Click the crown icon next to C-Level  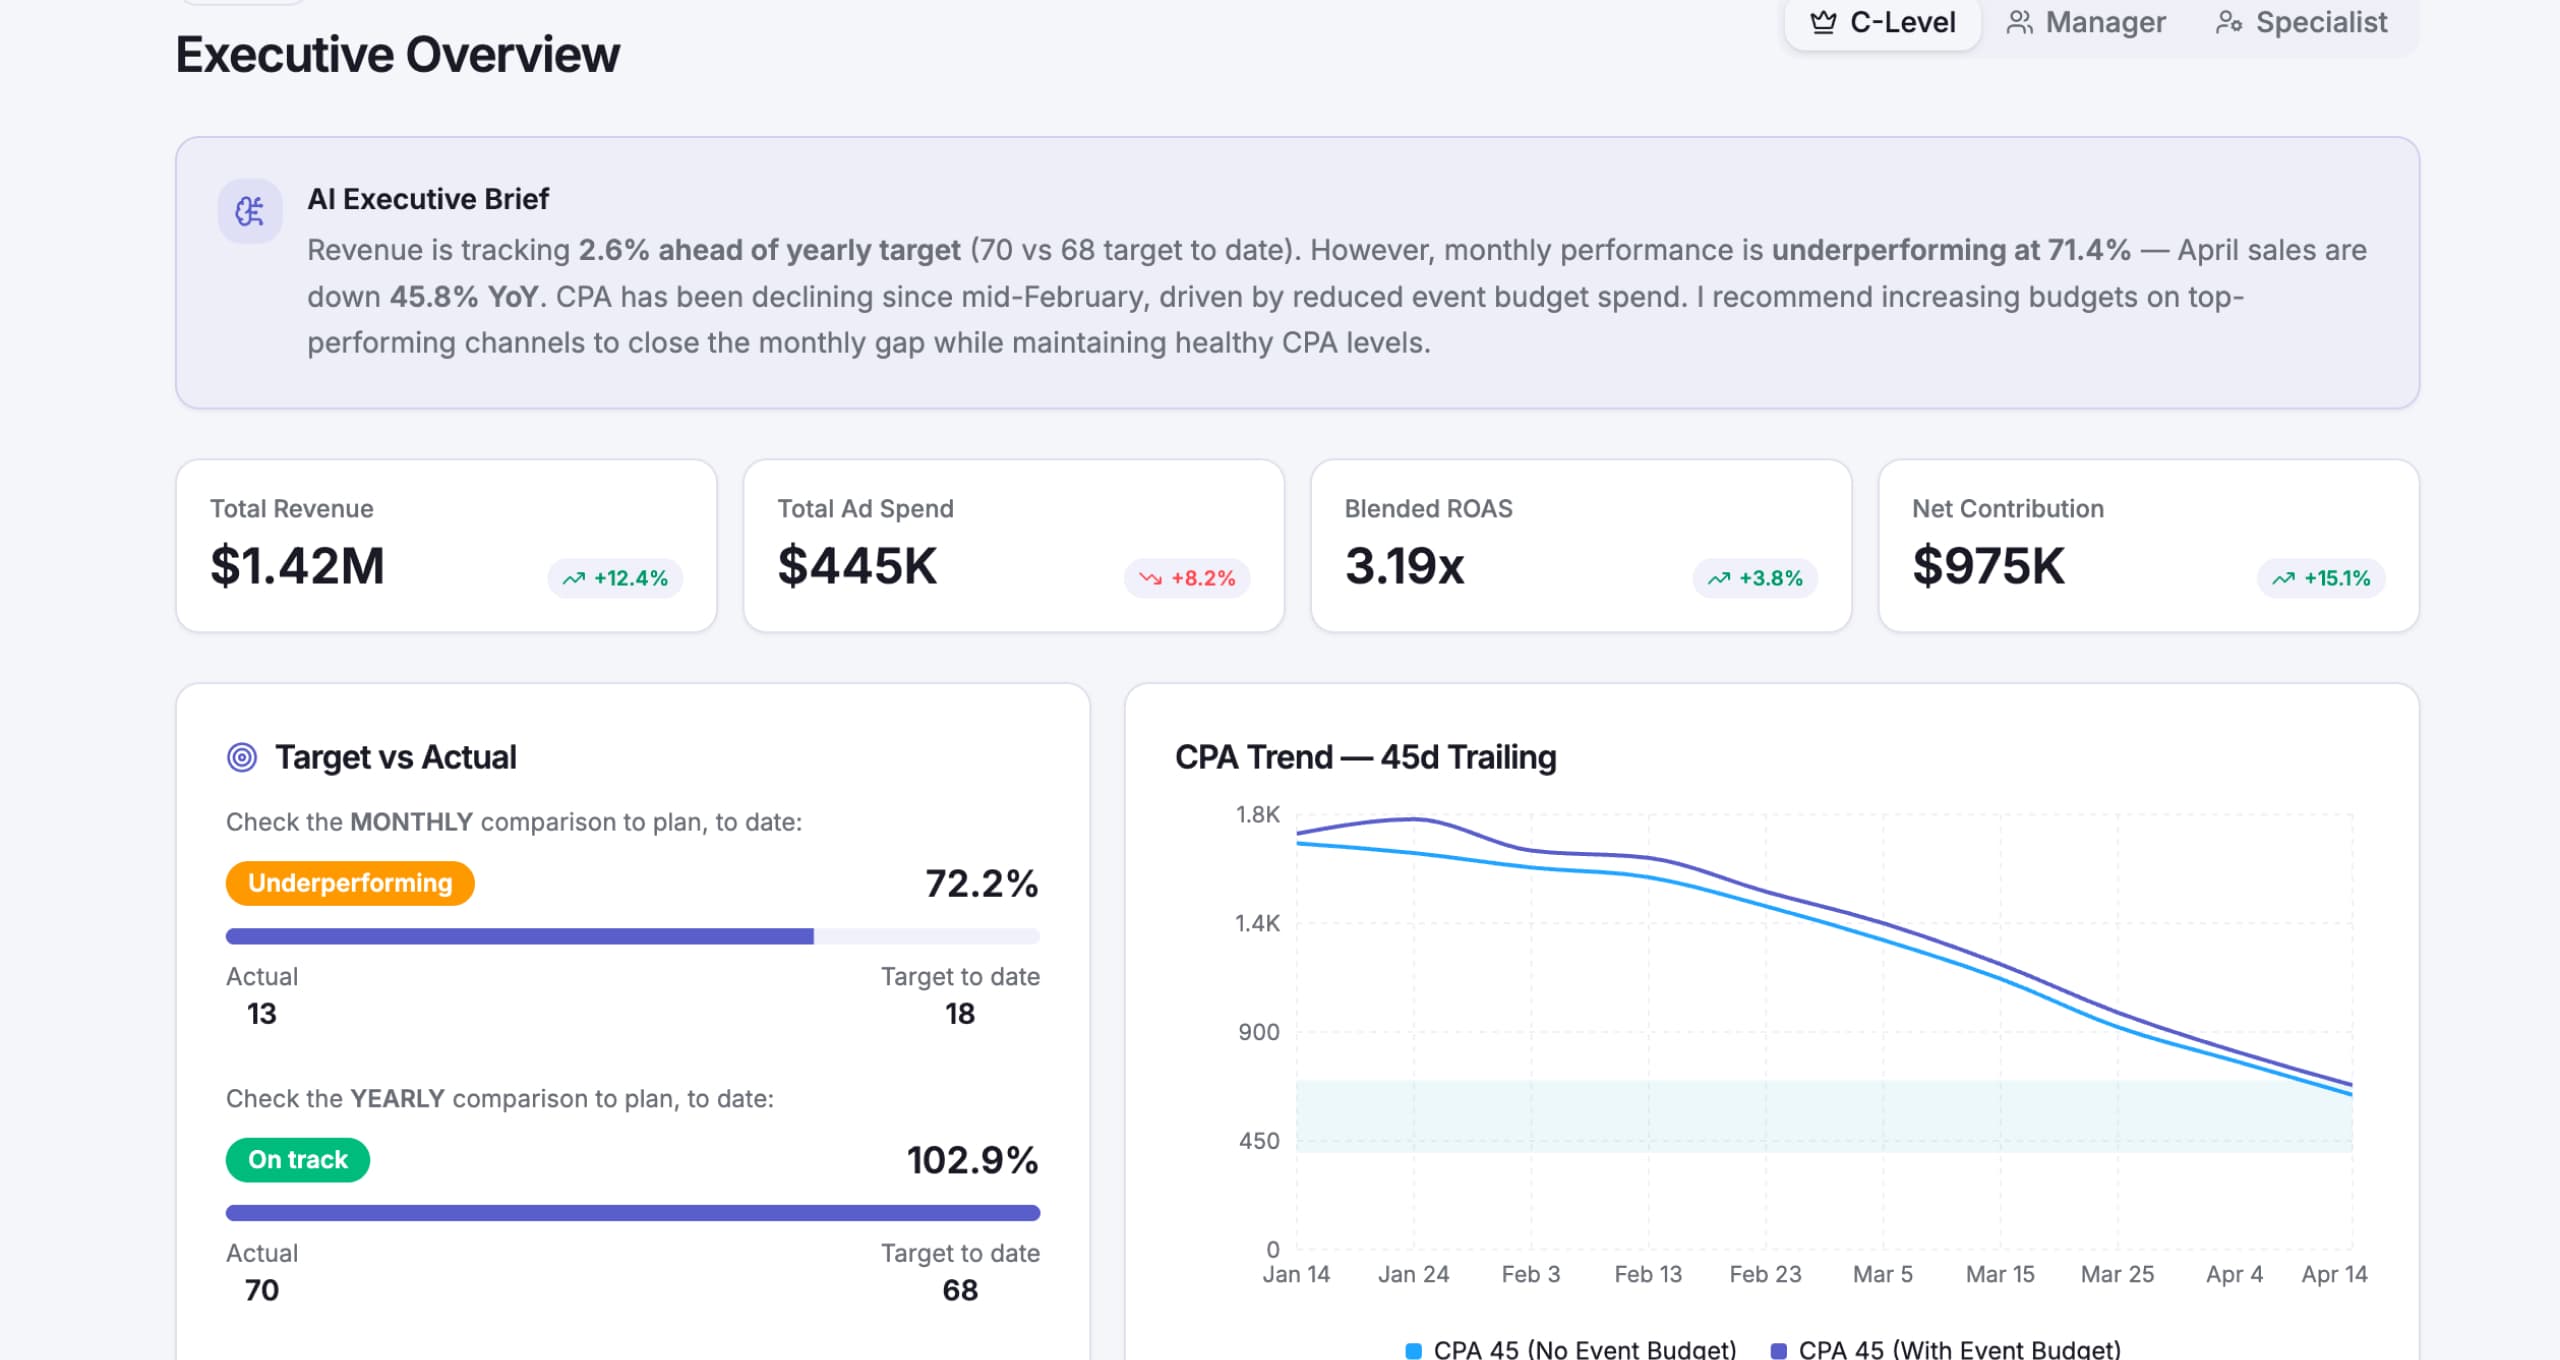(x=1823, y=22)
